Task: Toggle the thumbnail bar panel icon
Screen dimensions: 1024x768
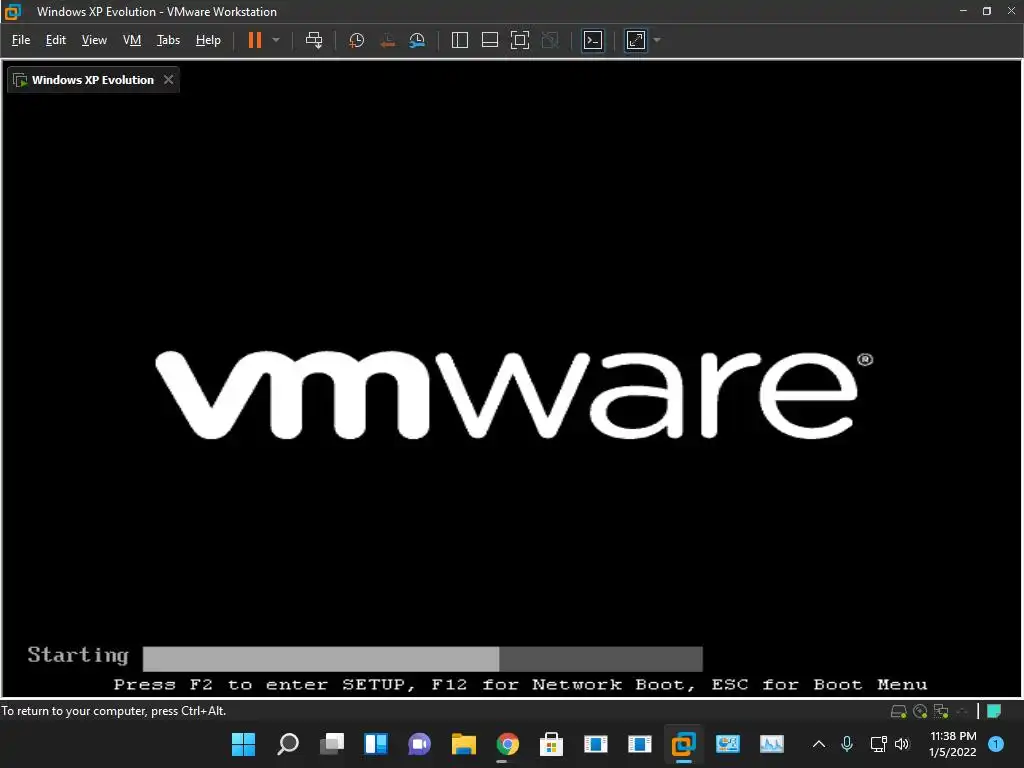Action: [x=490, y=40]
